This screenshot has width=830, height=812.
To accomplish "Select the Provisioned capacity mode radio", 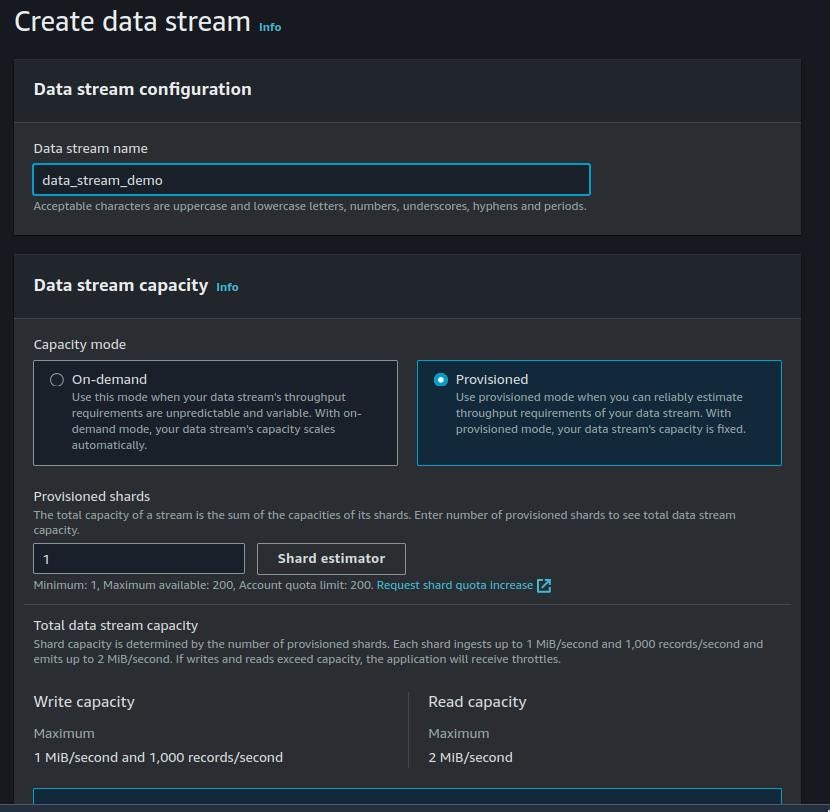I will pyautogui.click(x=440, y=380).
